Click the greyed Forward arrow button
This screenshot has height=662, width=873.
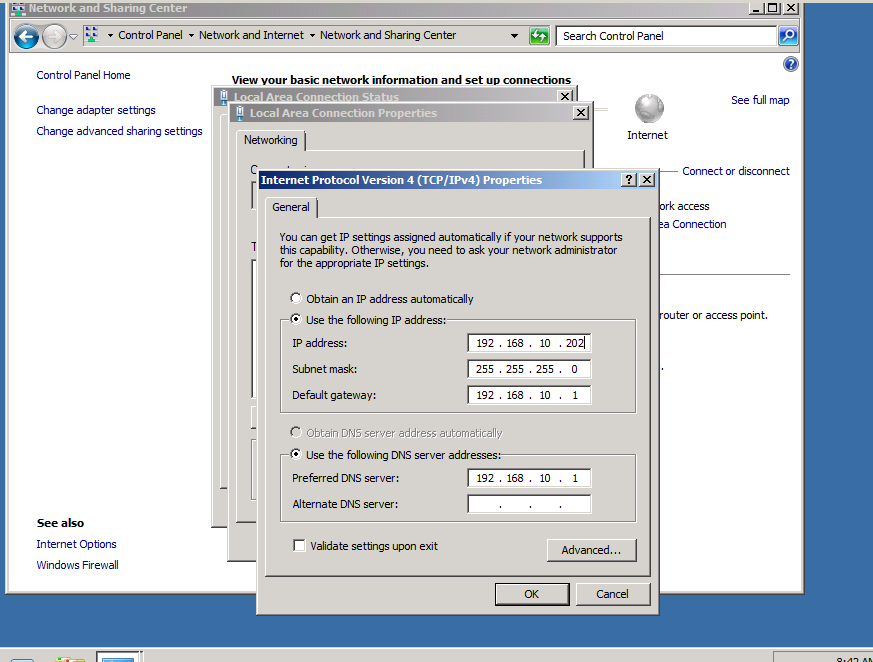point(54,37)
